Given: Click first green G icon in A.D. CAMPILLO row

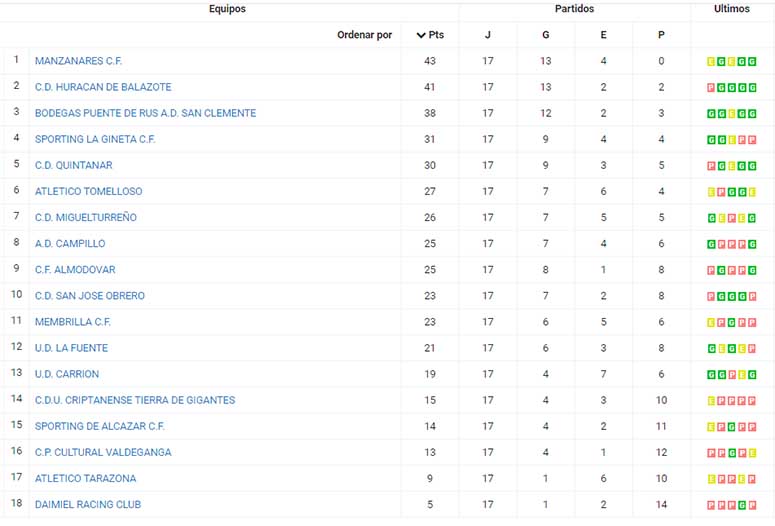Looking at the screenshot, I should (711, 245).
